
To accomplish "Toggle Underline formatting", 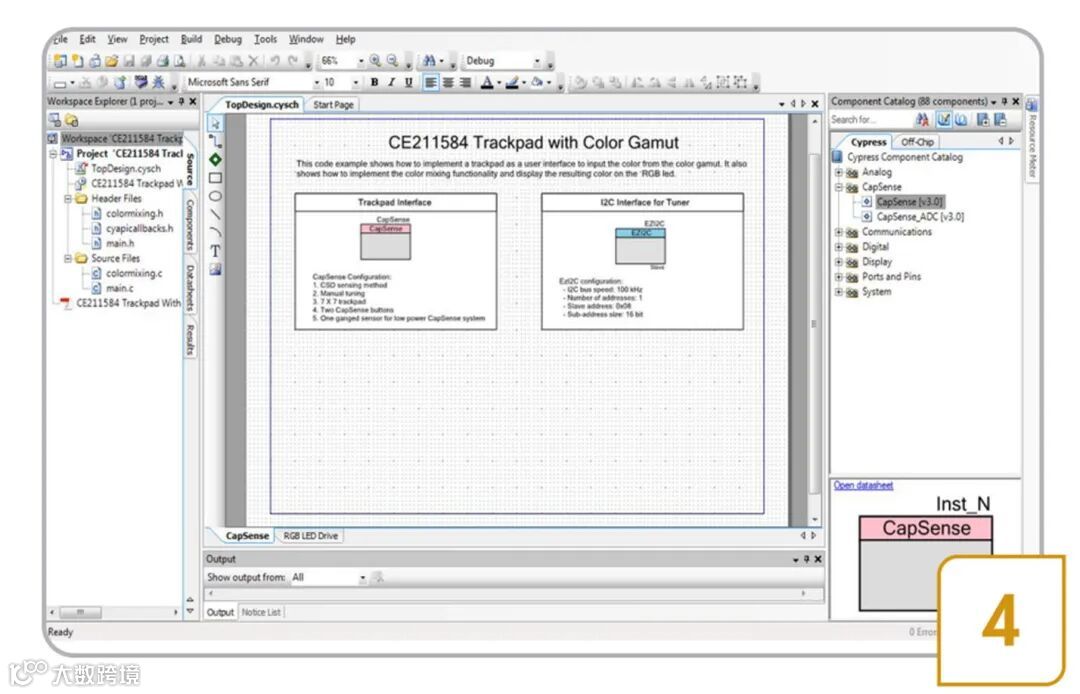I will coord(408,82).
